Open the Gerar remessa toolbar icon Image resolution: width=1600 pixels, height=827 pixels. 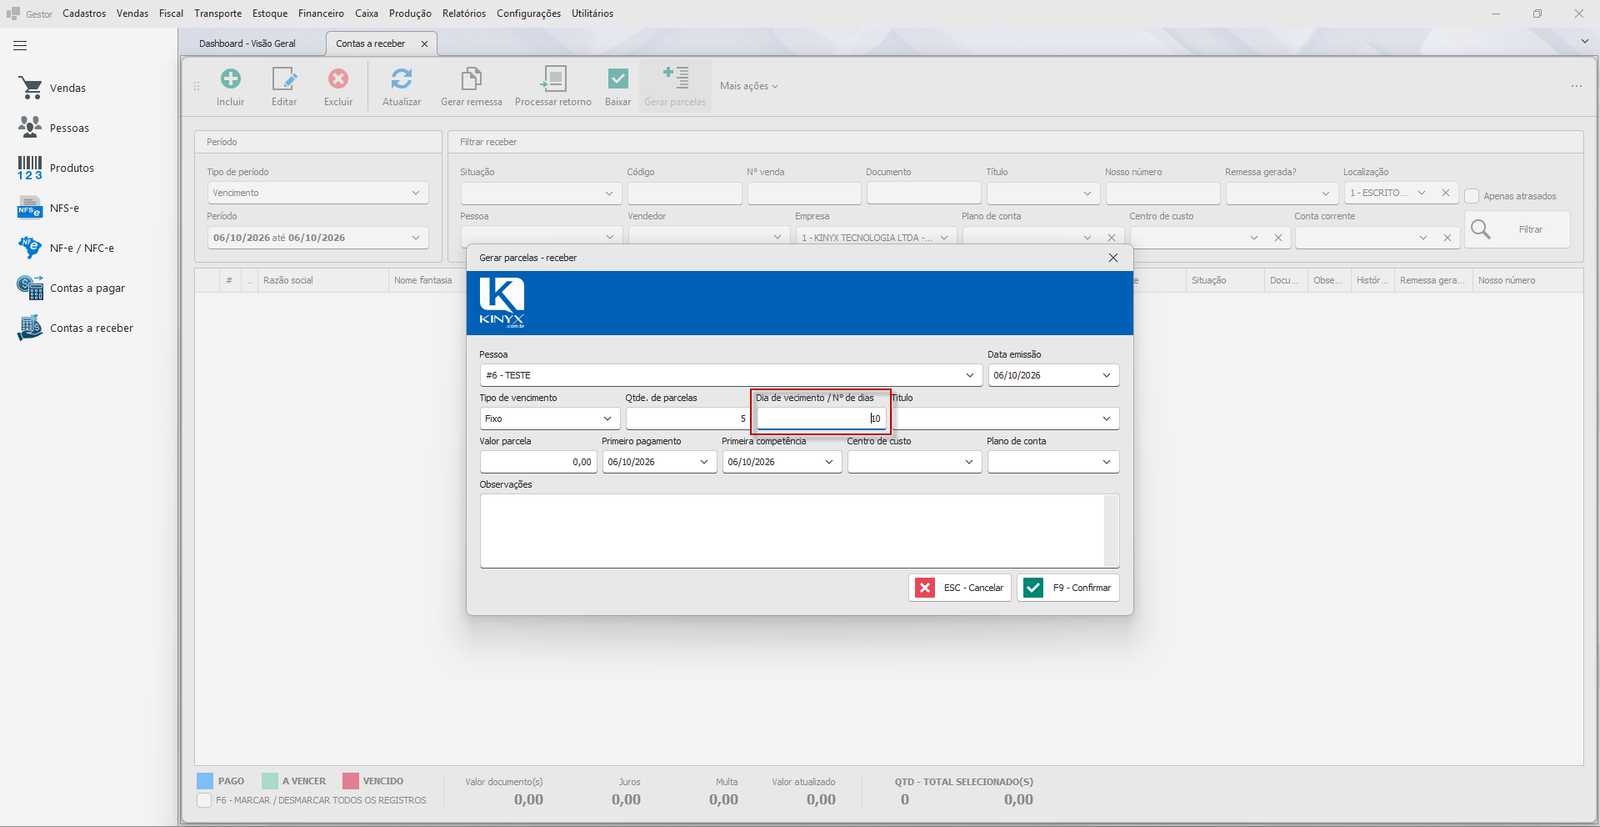[471, 79]
